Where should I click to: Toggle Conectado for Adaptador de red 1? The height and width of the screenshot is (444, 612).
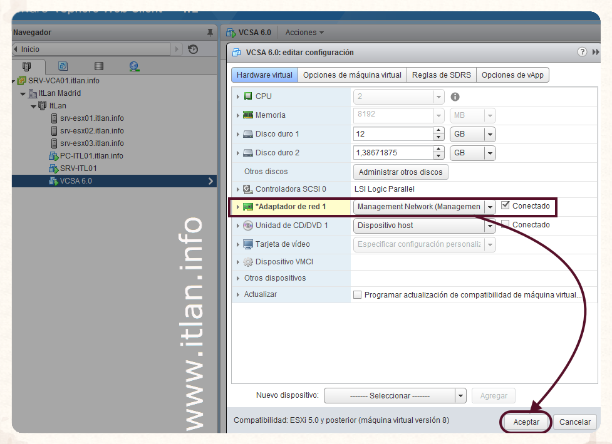(x=506, y=206)
